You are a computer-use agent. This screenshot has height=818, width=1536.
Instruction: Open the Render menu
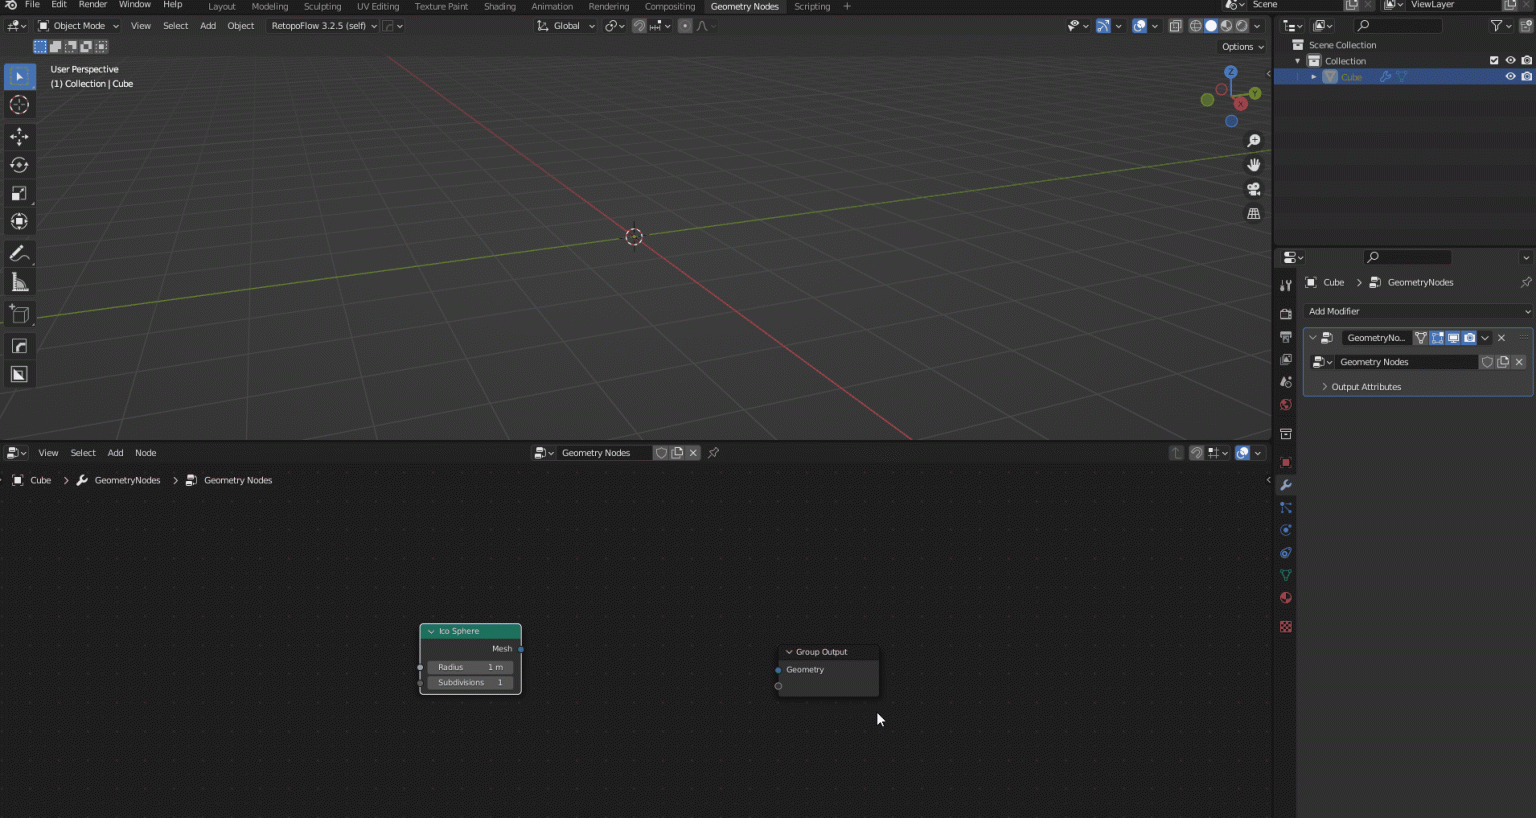tap(93, 6)
